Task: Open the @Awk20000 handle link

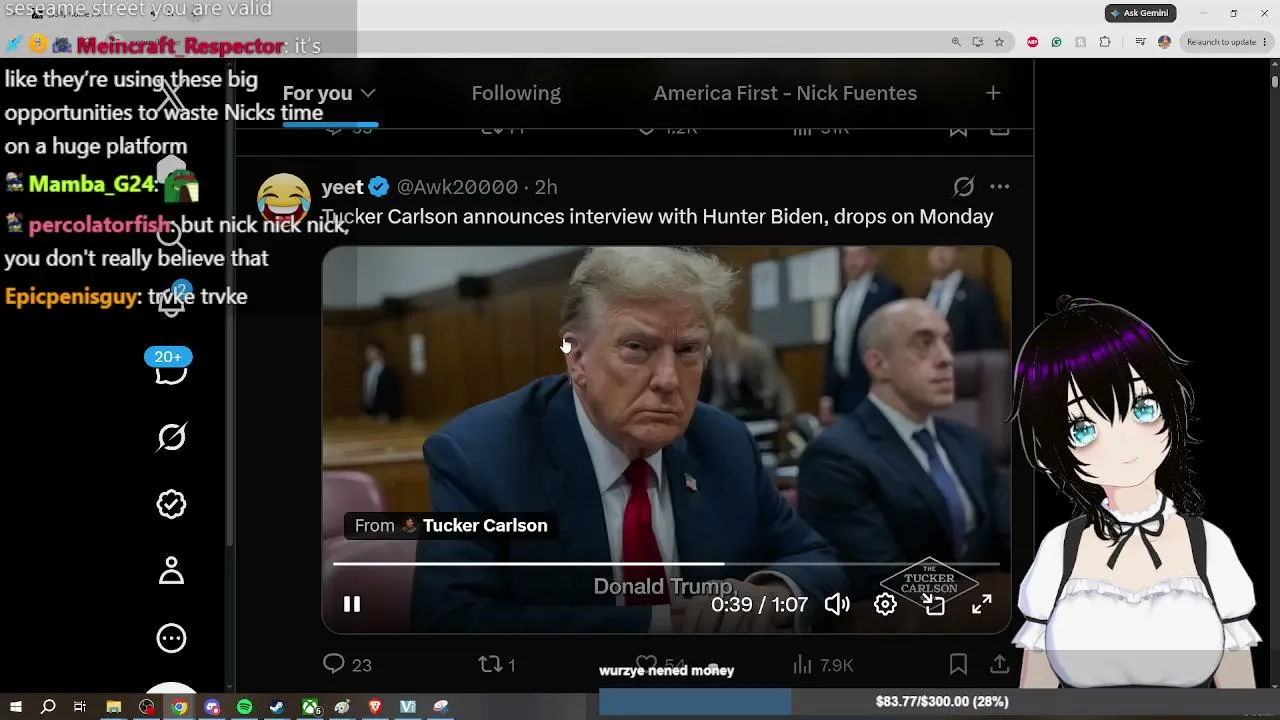Action: pos(457,187)
